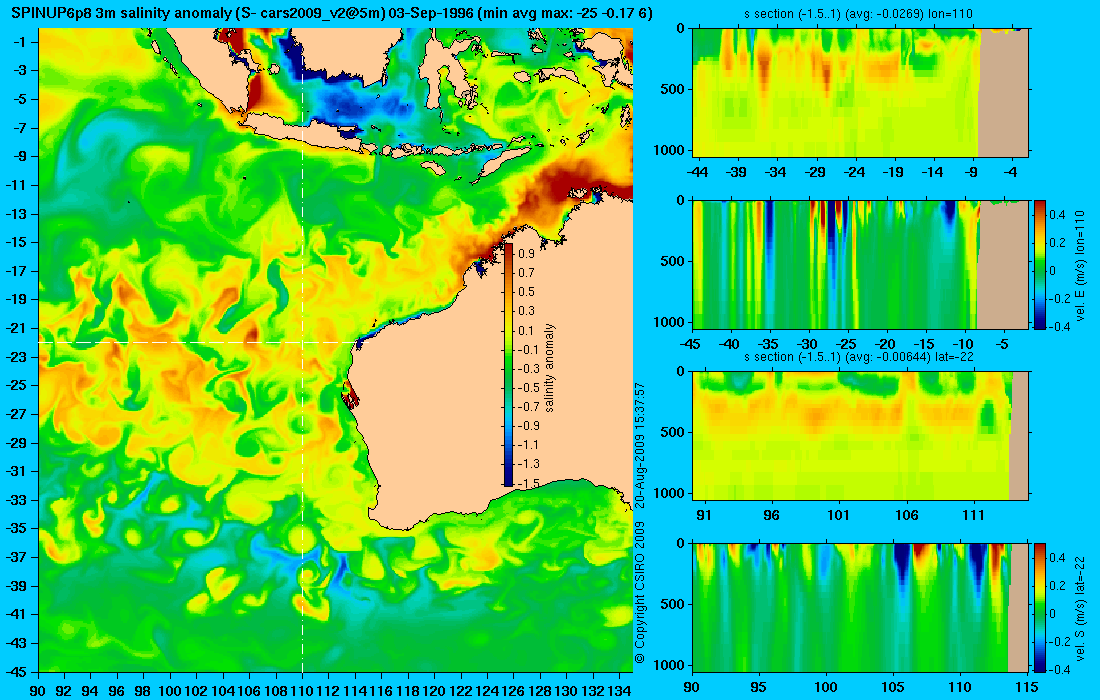Click the 111 tick under lat=-22 salinity section

click(974, 516)
